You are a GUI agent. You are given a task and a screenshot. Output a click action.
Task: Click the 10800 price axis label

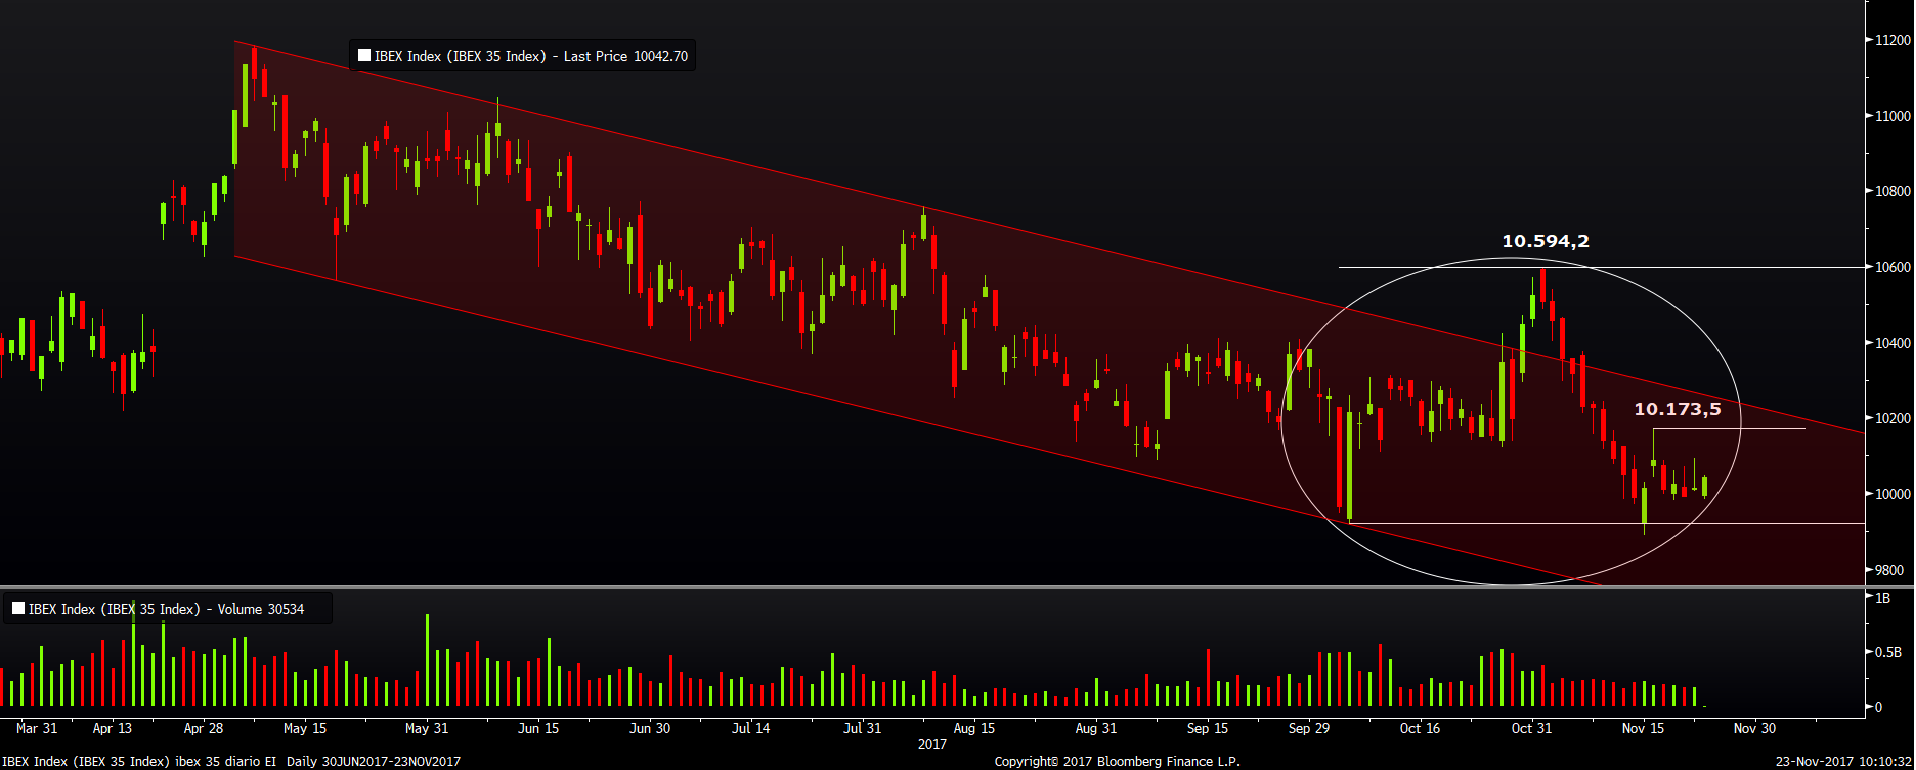(1893, 191)
